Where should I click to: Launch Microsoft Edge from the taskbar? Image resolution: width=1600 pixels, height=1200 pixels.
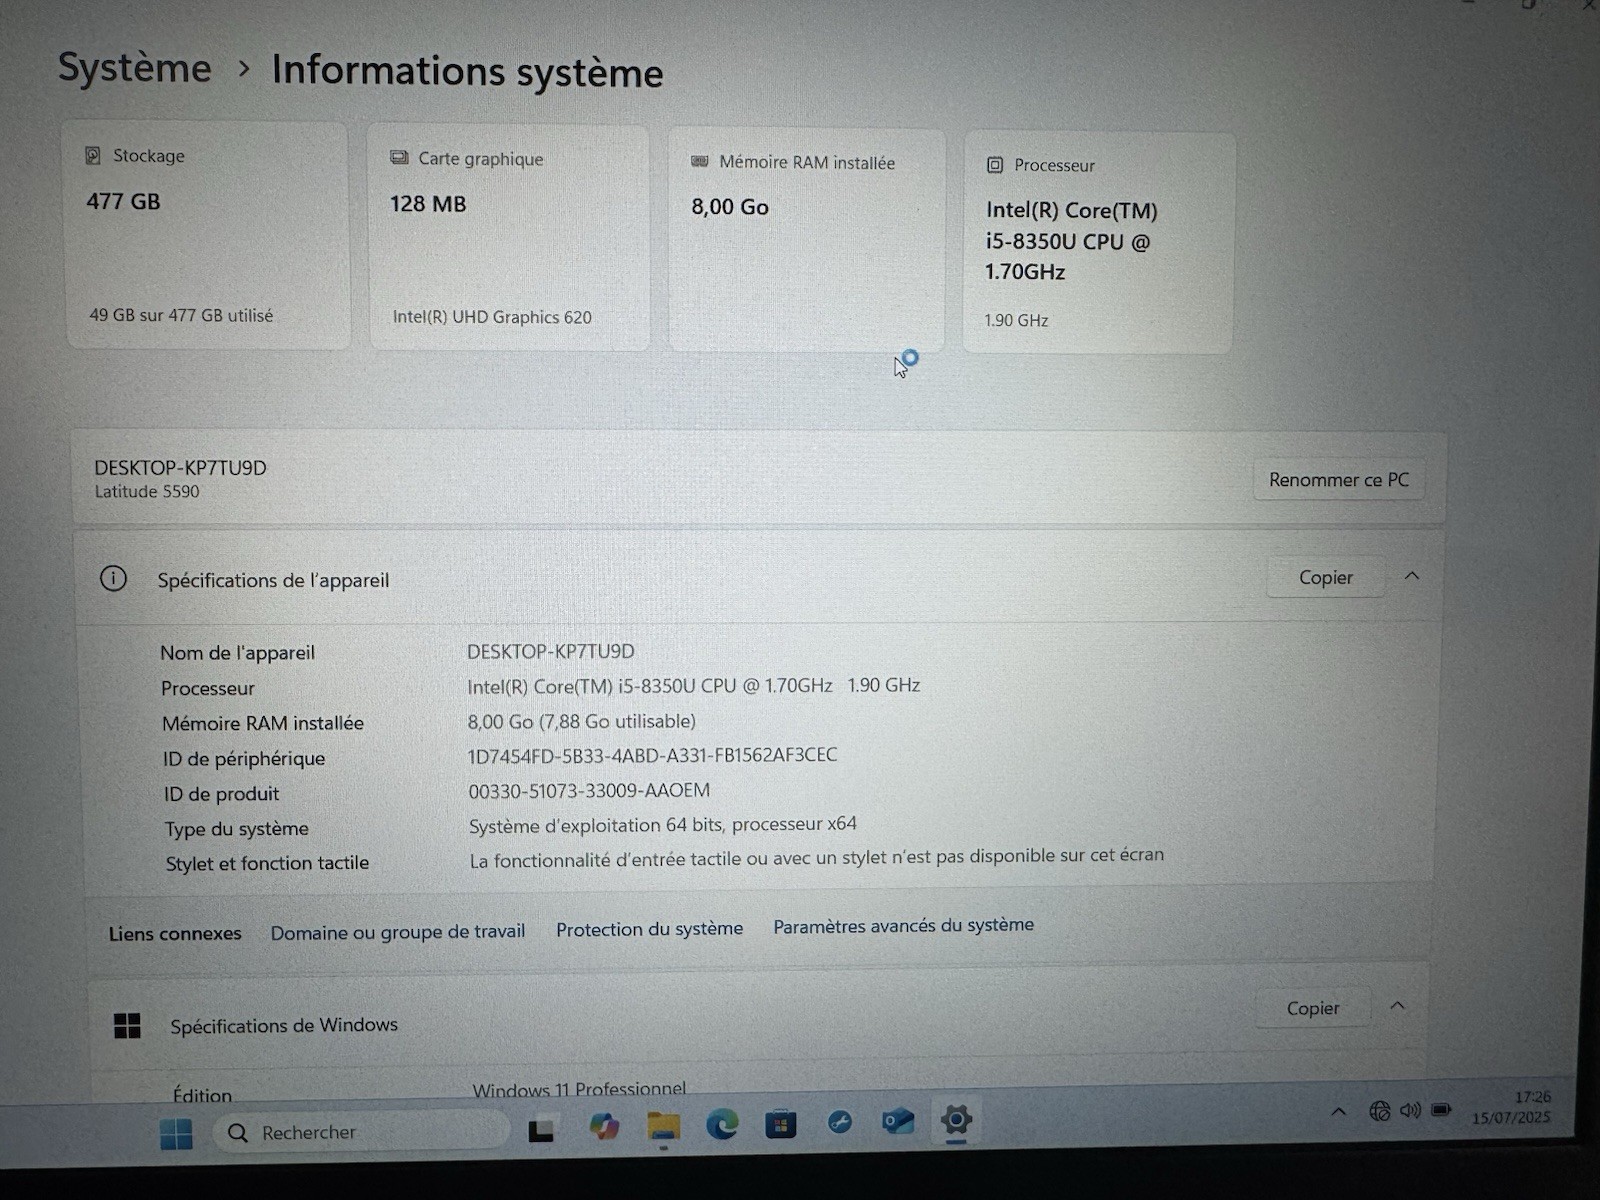[722, 1126]
